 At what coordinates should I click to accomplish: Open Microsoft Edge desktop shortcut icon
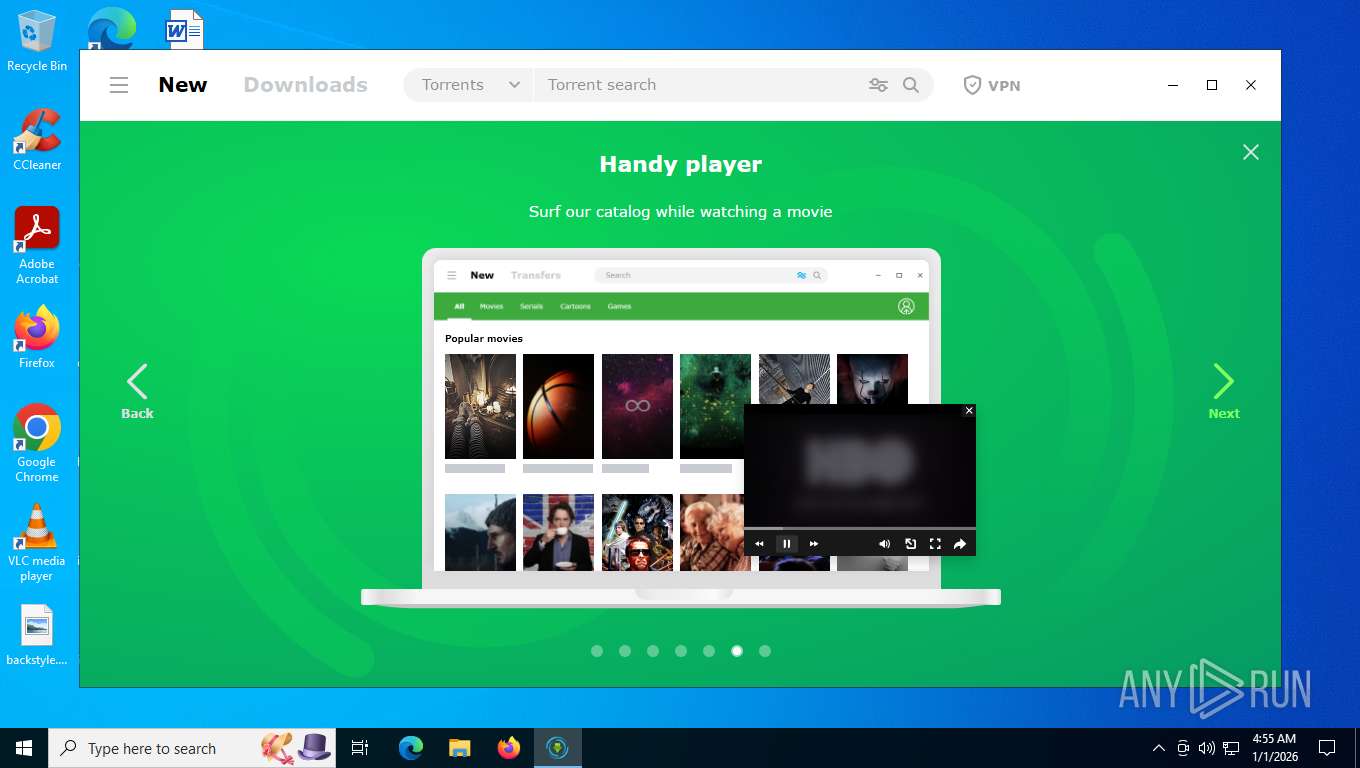pyautogui.click(x=111, y=28)
